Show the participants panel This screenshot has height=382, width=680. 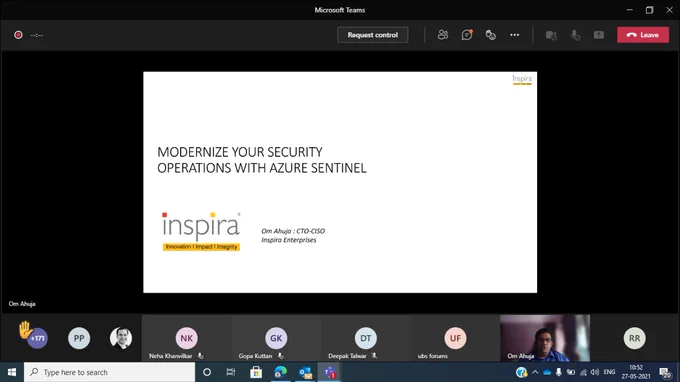point(443,35)
